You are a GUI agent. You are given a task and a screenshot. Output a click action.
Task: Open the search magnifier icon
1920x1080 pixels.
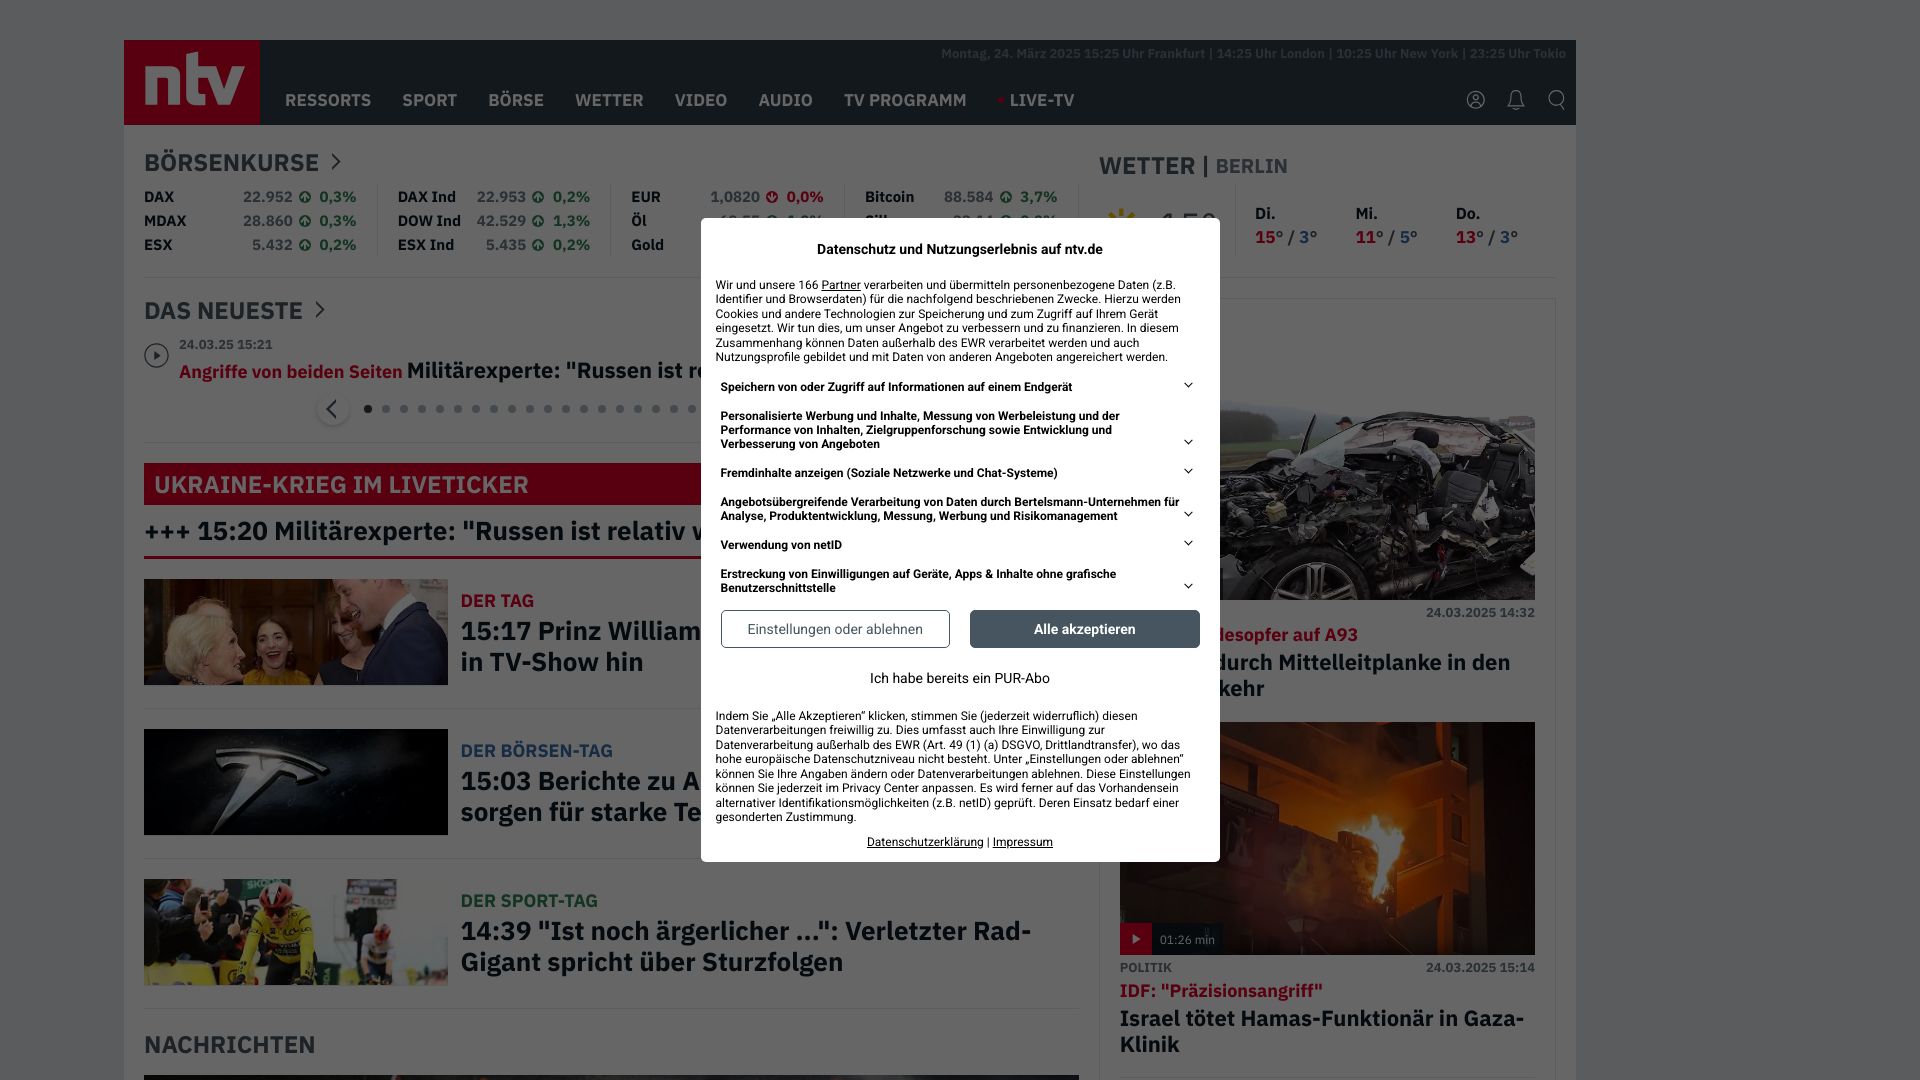coord(1556,100)
